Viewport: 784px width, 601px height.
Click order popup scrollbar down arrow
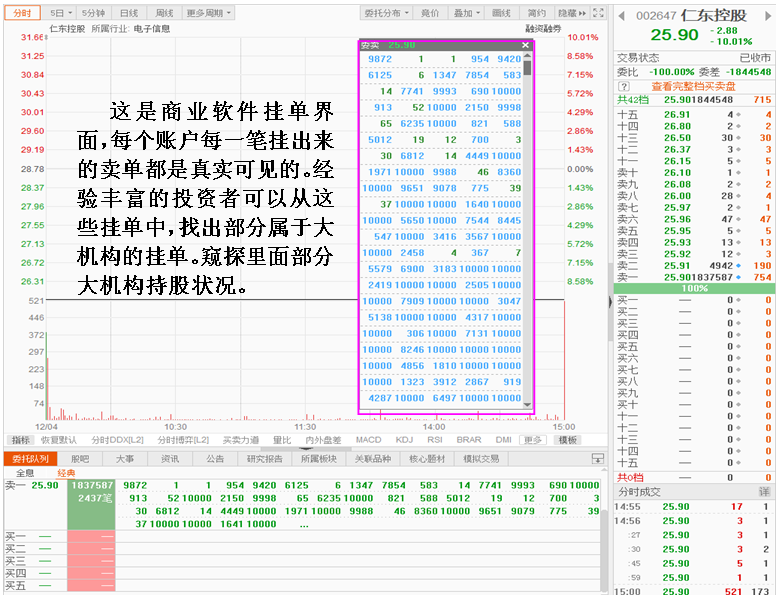(x=527, y=404)
